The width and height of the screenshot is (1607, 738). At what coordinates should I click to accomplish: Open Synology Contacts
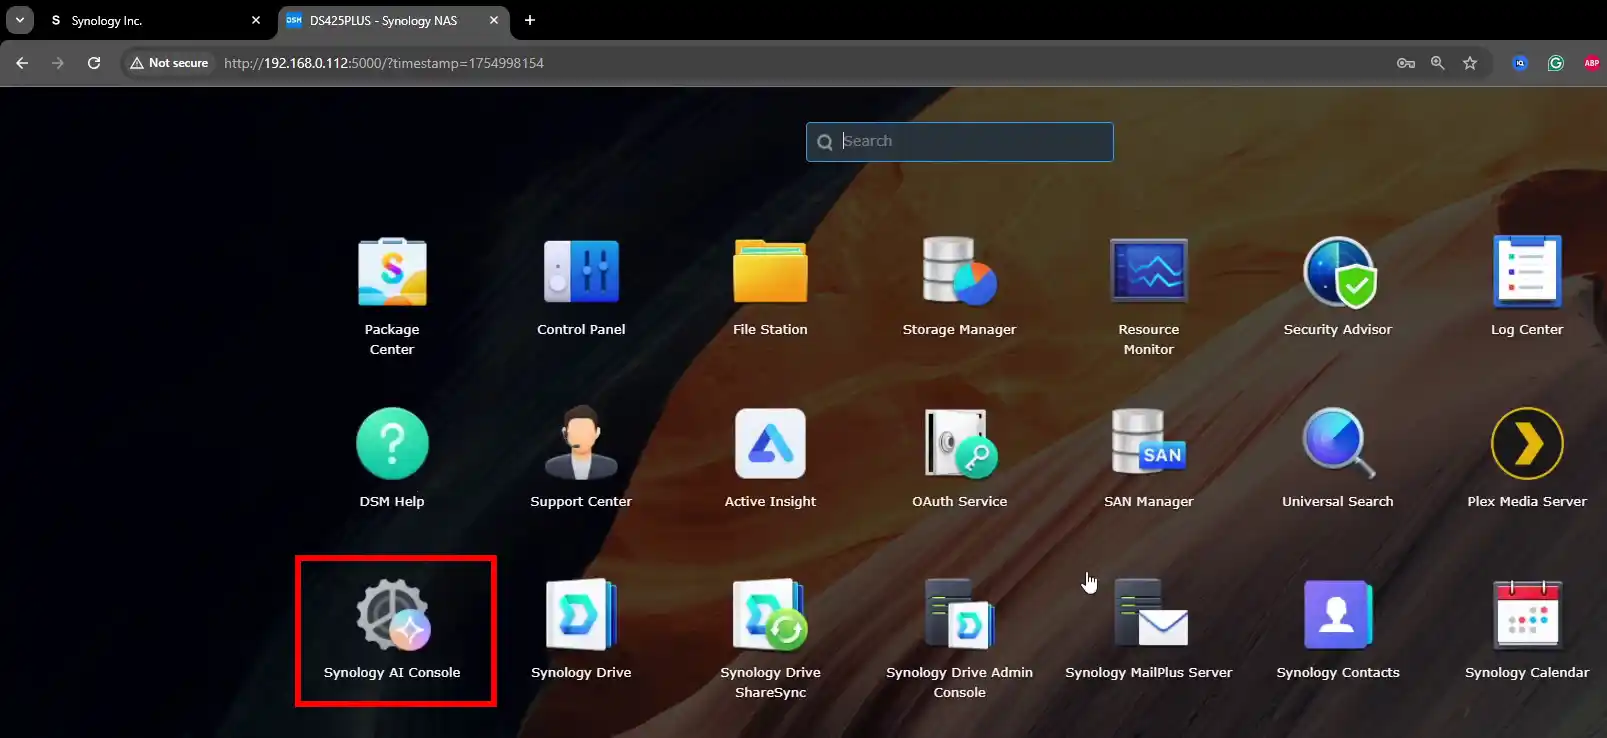[1338, 615]
